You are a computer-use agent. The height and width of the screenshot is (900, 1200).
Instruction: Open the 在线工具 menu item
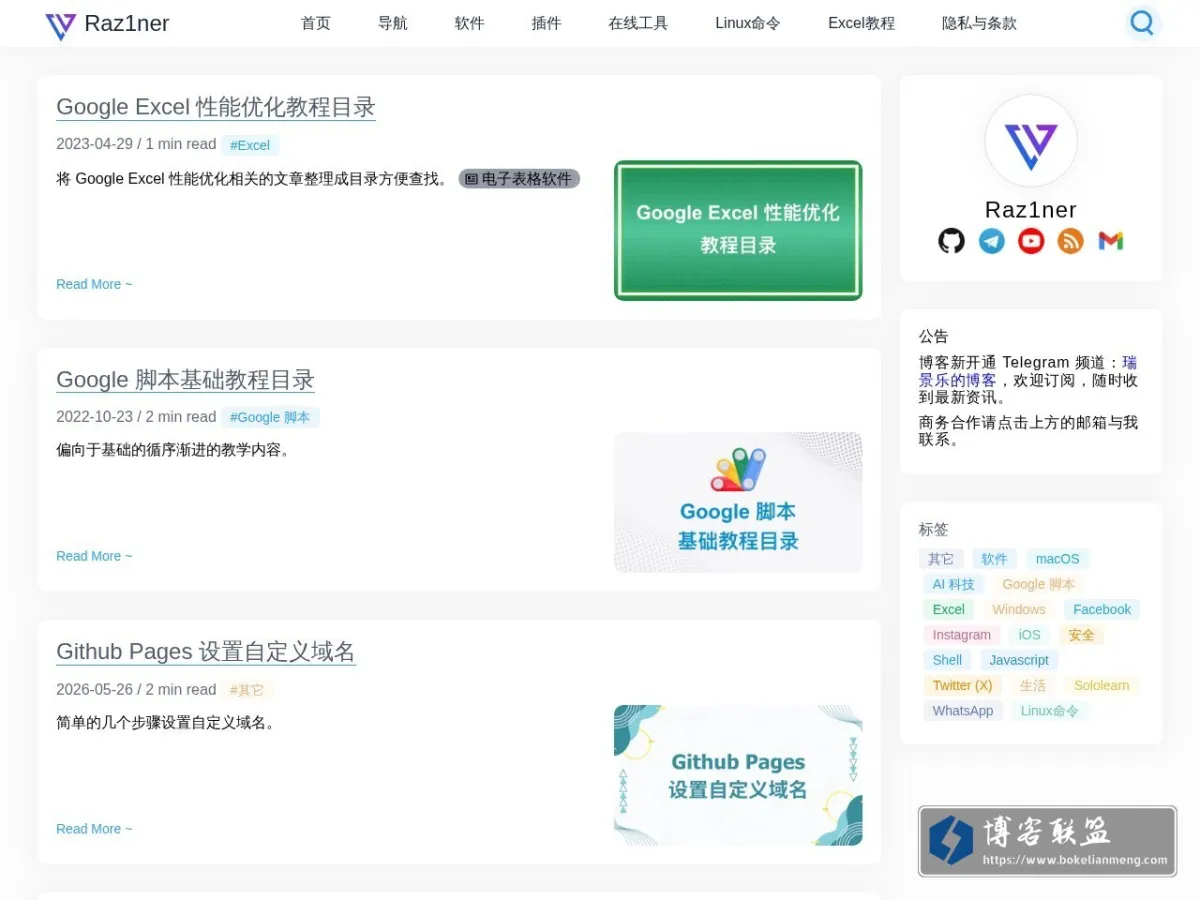638,23
